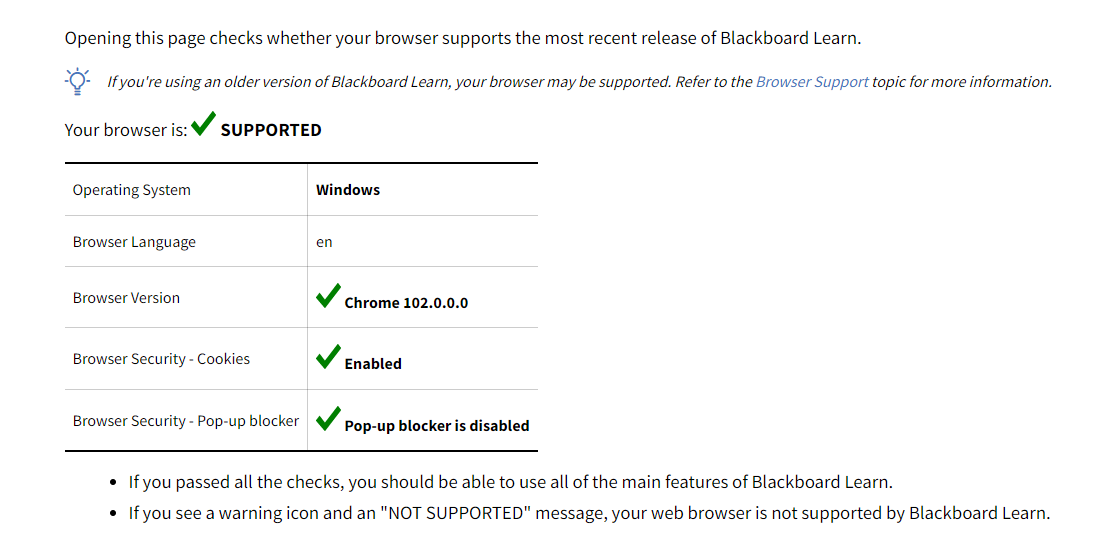Click the lightbulb tip icon
The width and height of the screenshot is (1113, 557).
(77, 80)
